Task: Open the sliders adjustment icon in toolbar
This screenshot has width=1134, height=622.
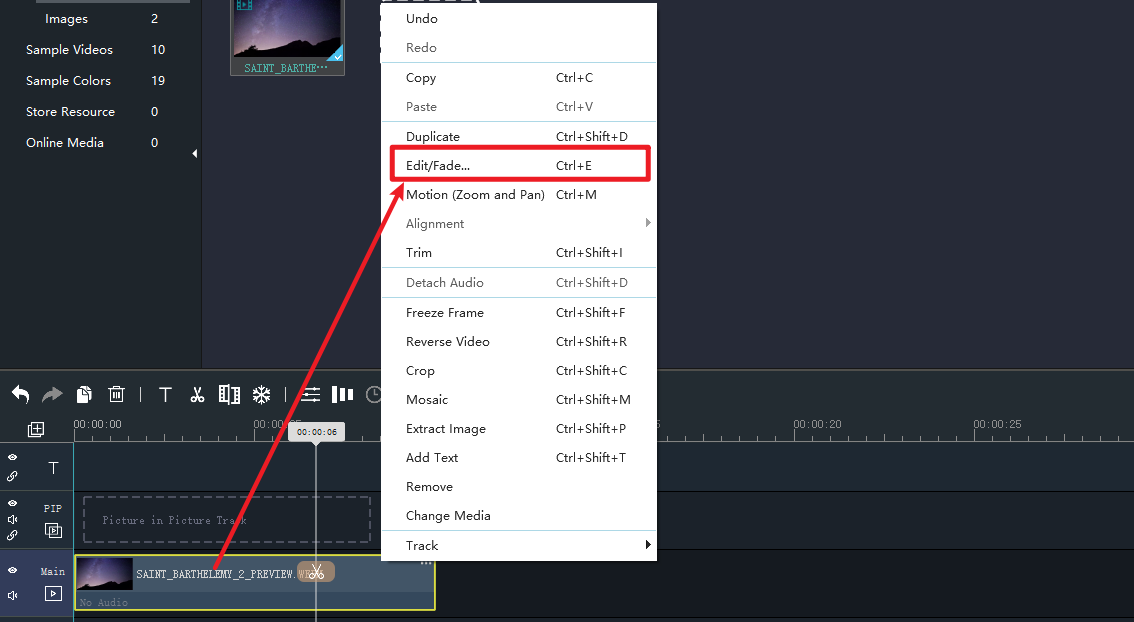Action: tap(311, 394)
